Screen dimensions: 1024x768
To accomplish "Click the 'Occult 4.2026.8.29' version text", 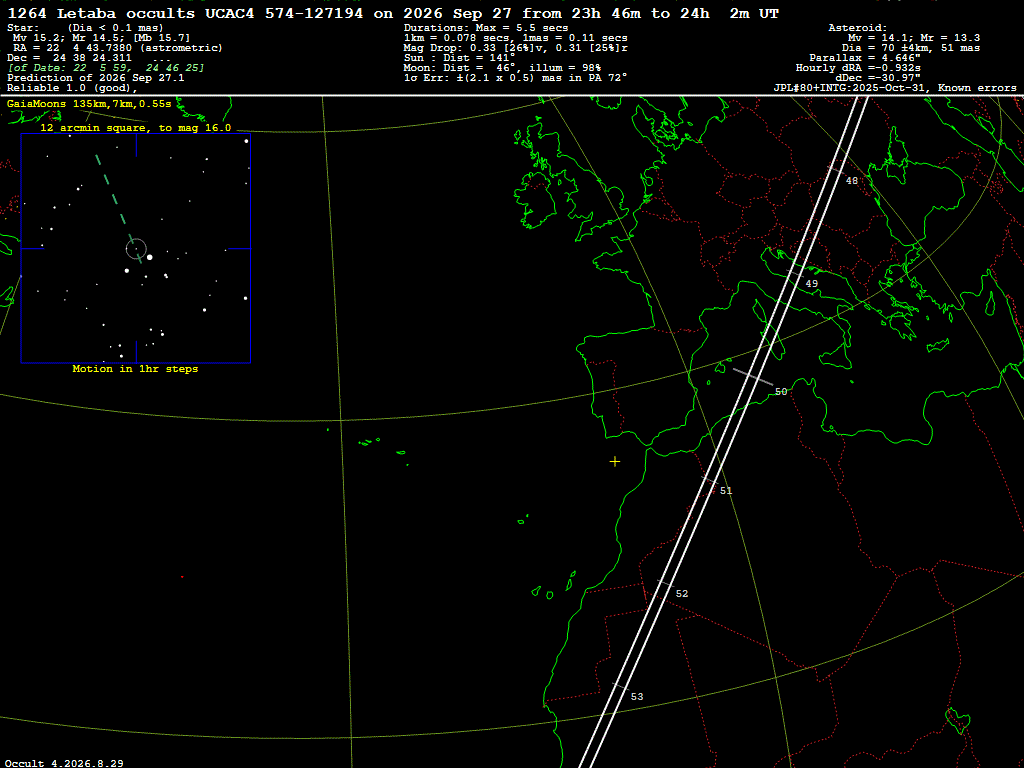I will point(64,763).
